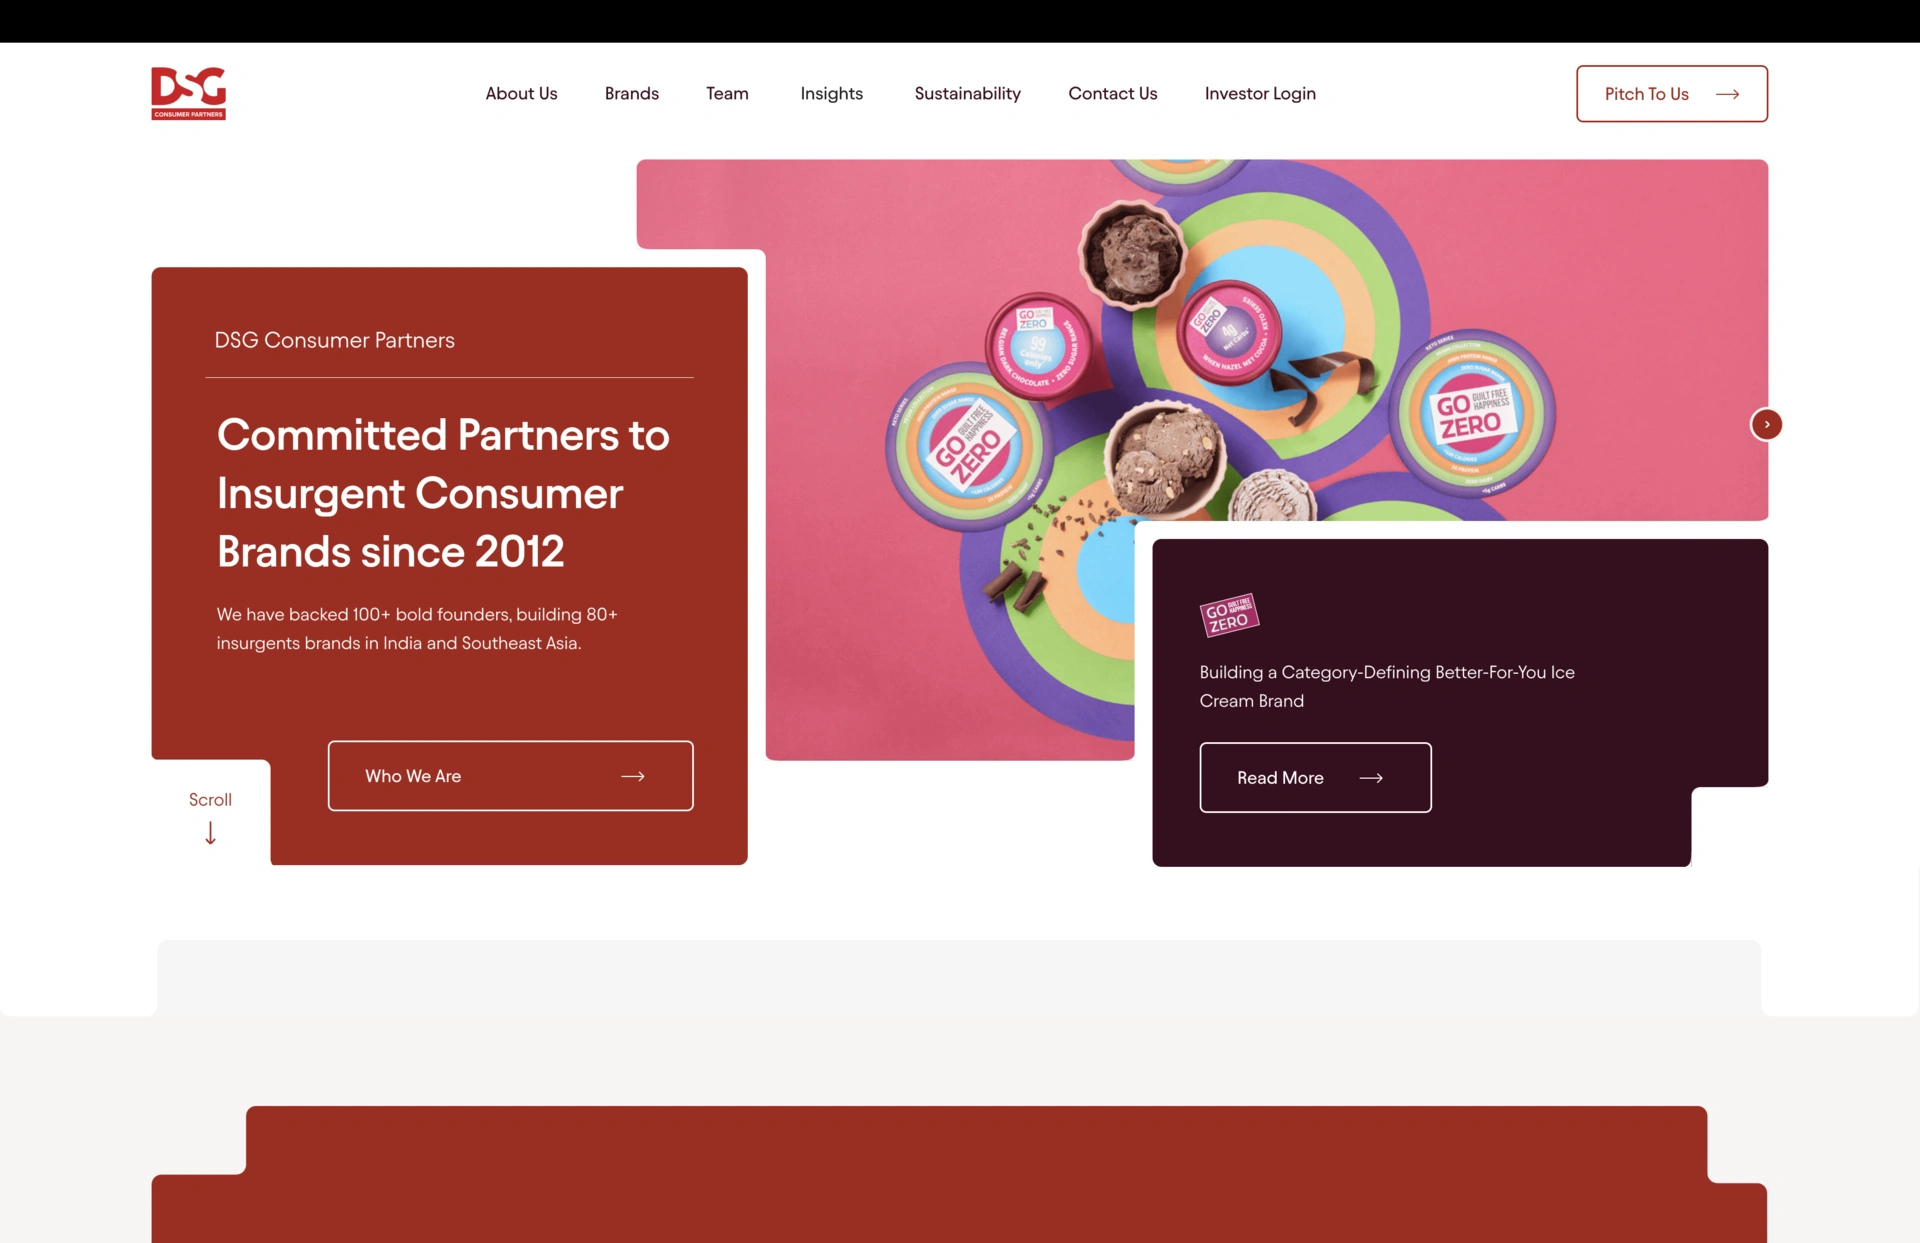This screenshot has width=1920, height=1243.
Task: Click the next slide chevron on carousel
Action: coord(1767,424)
